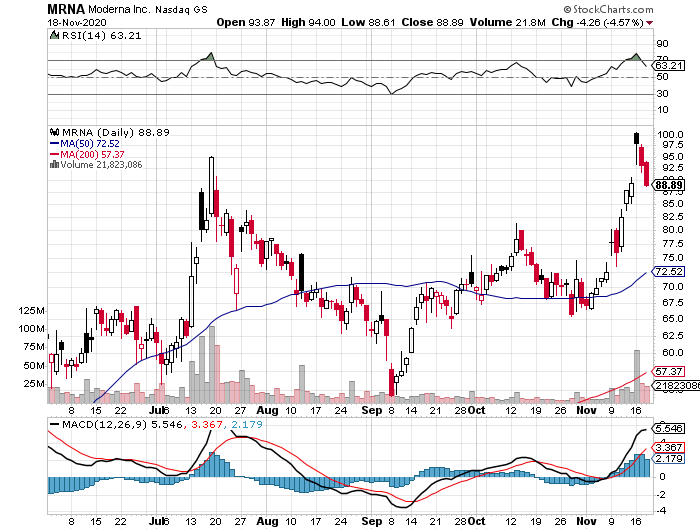Click the Nov label on price chart date axis

click(586, 410)
